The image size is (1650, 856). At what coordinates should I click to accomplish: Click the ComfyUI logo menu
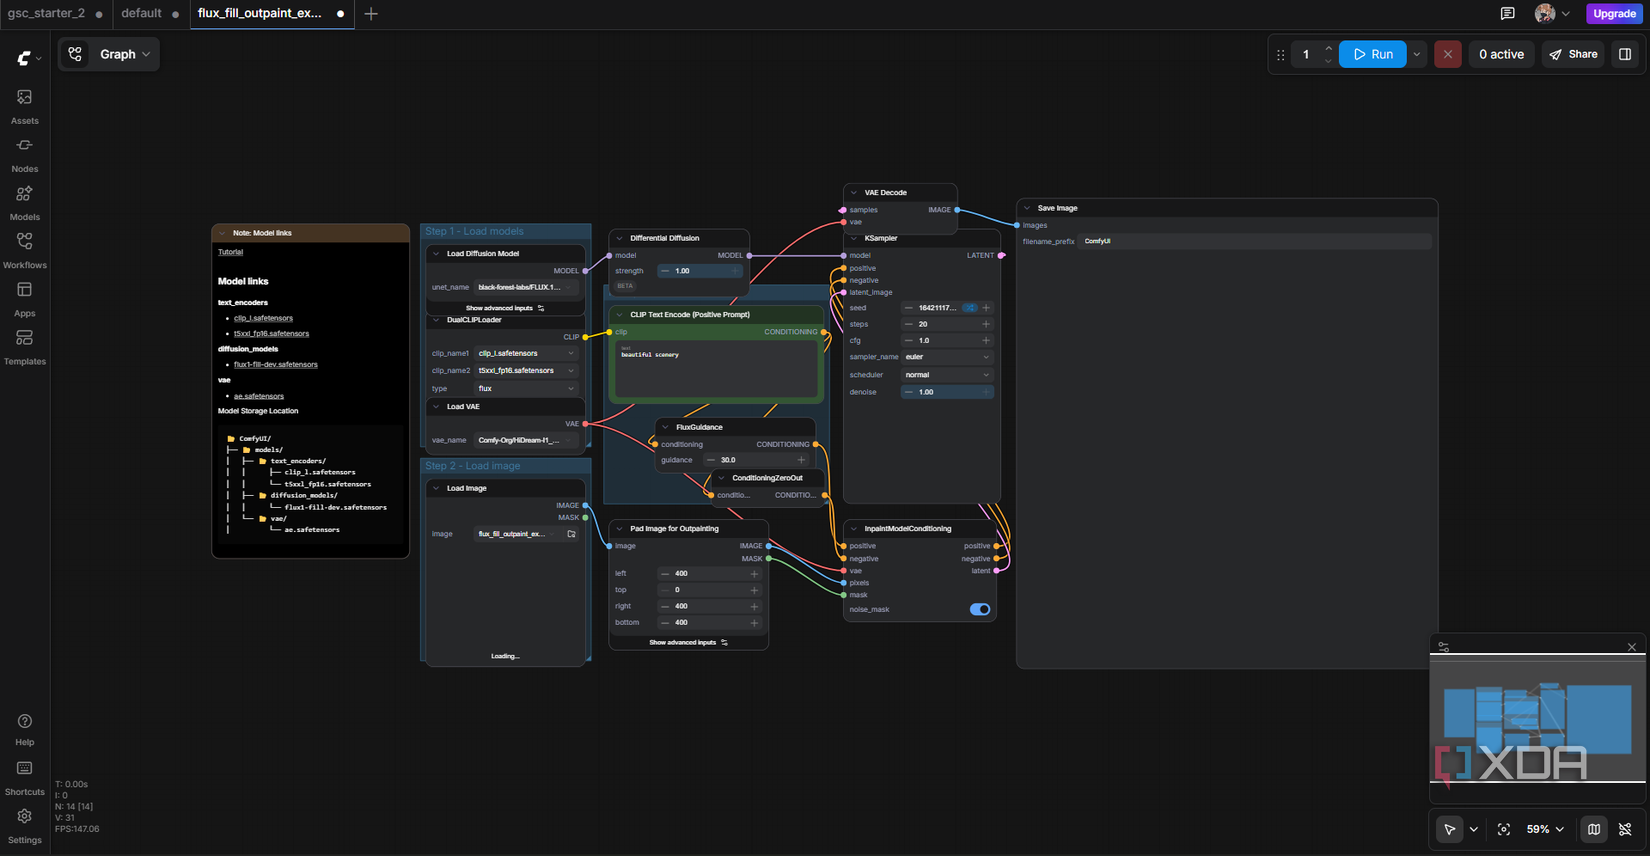coord(29,58)
